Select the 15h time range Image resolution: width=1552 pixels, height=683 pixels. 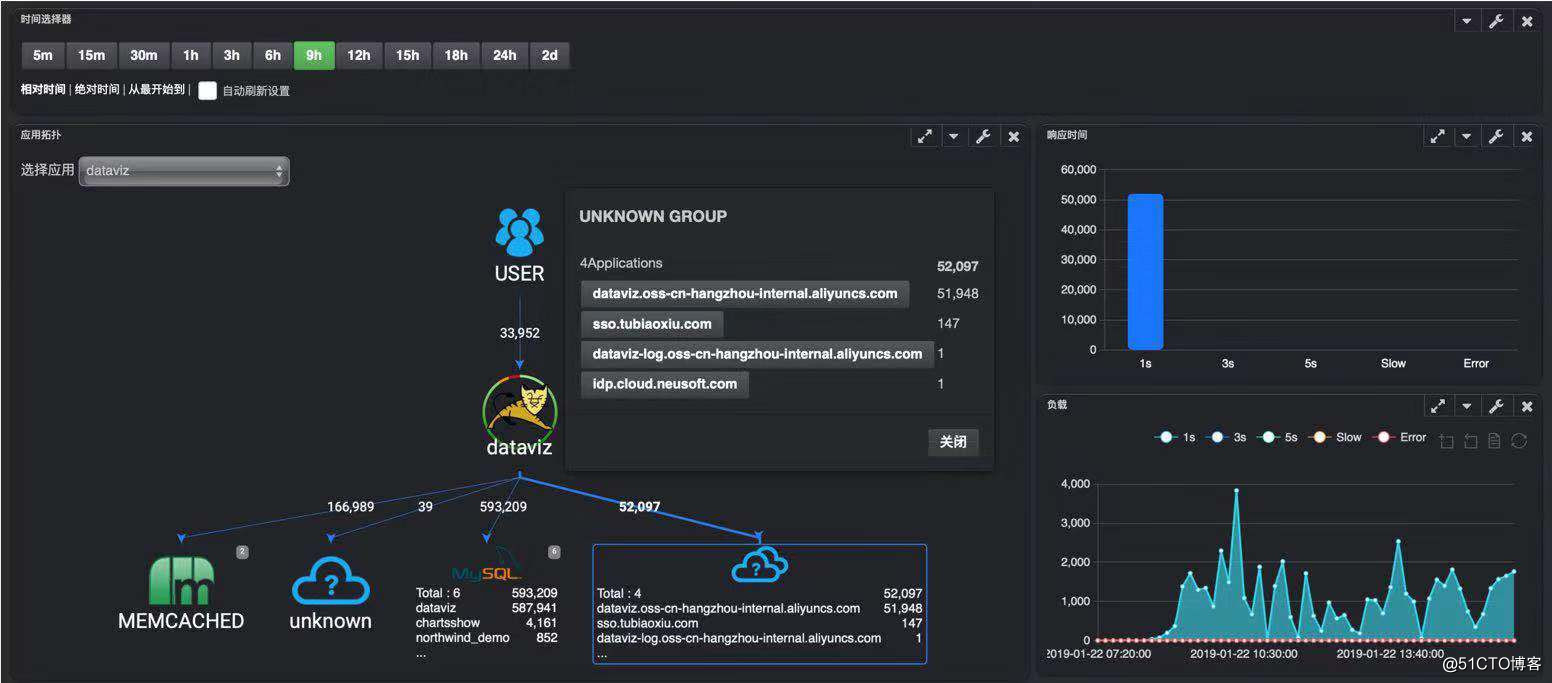point(408,56)
